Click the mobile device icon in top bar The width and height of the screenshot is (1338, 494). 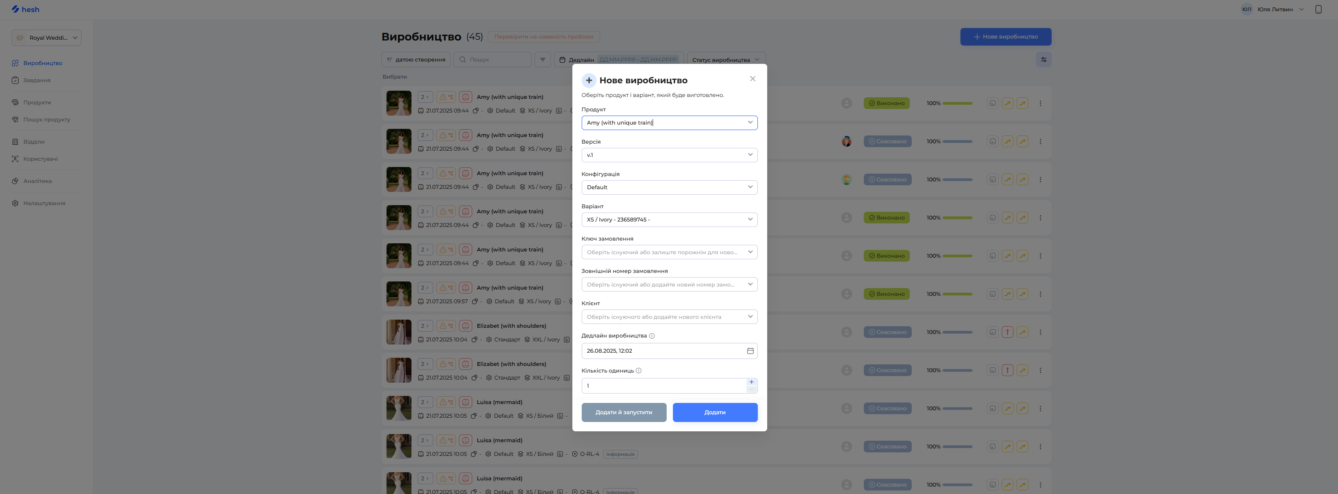(x=1318, y=9)
